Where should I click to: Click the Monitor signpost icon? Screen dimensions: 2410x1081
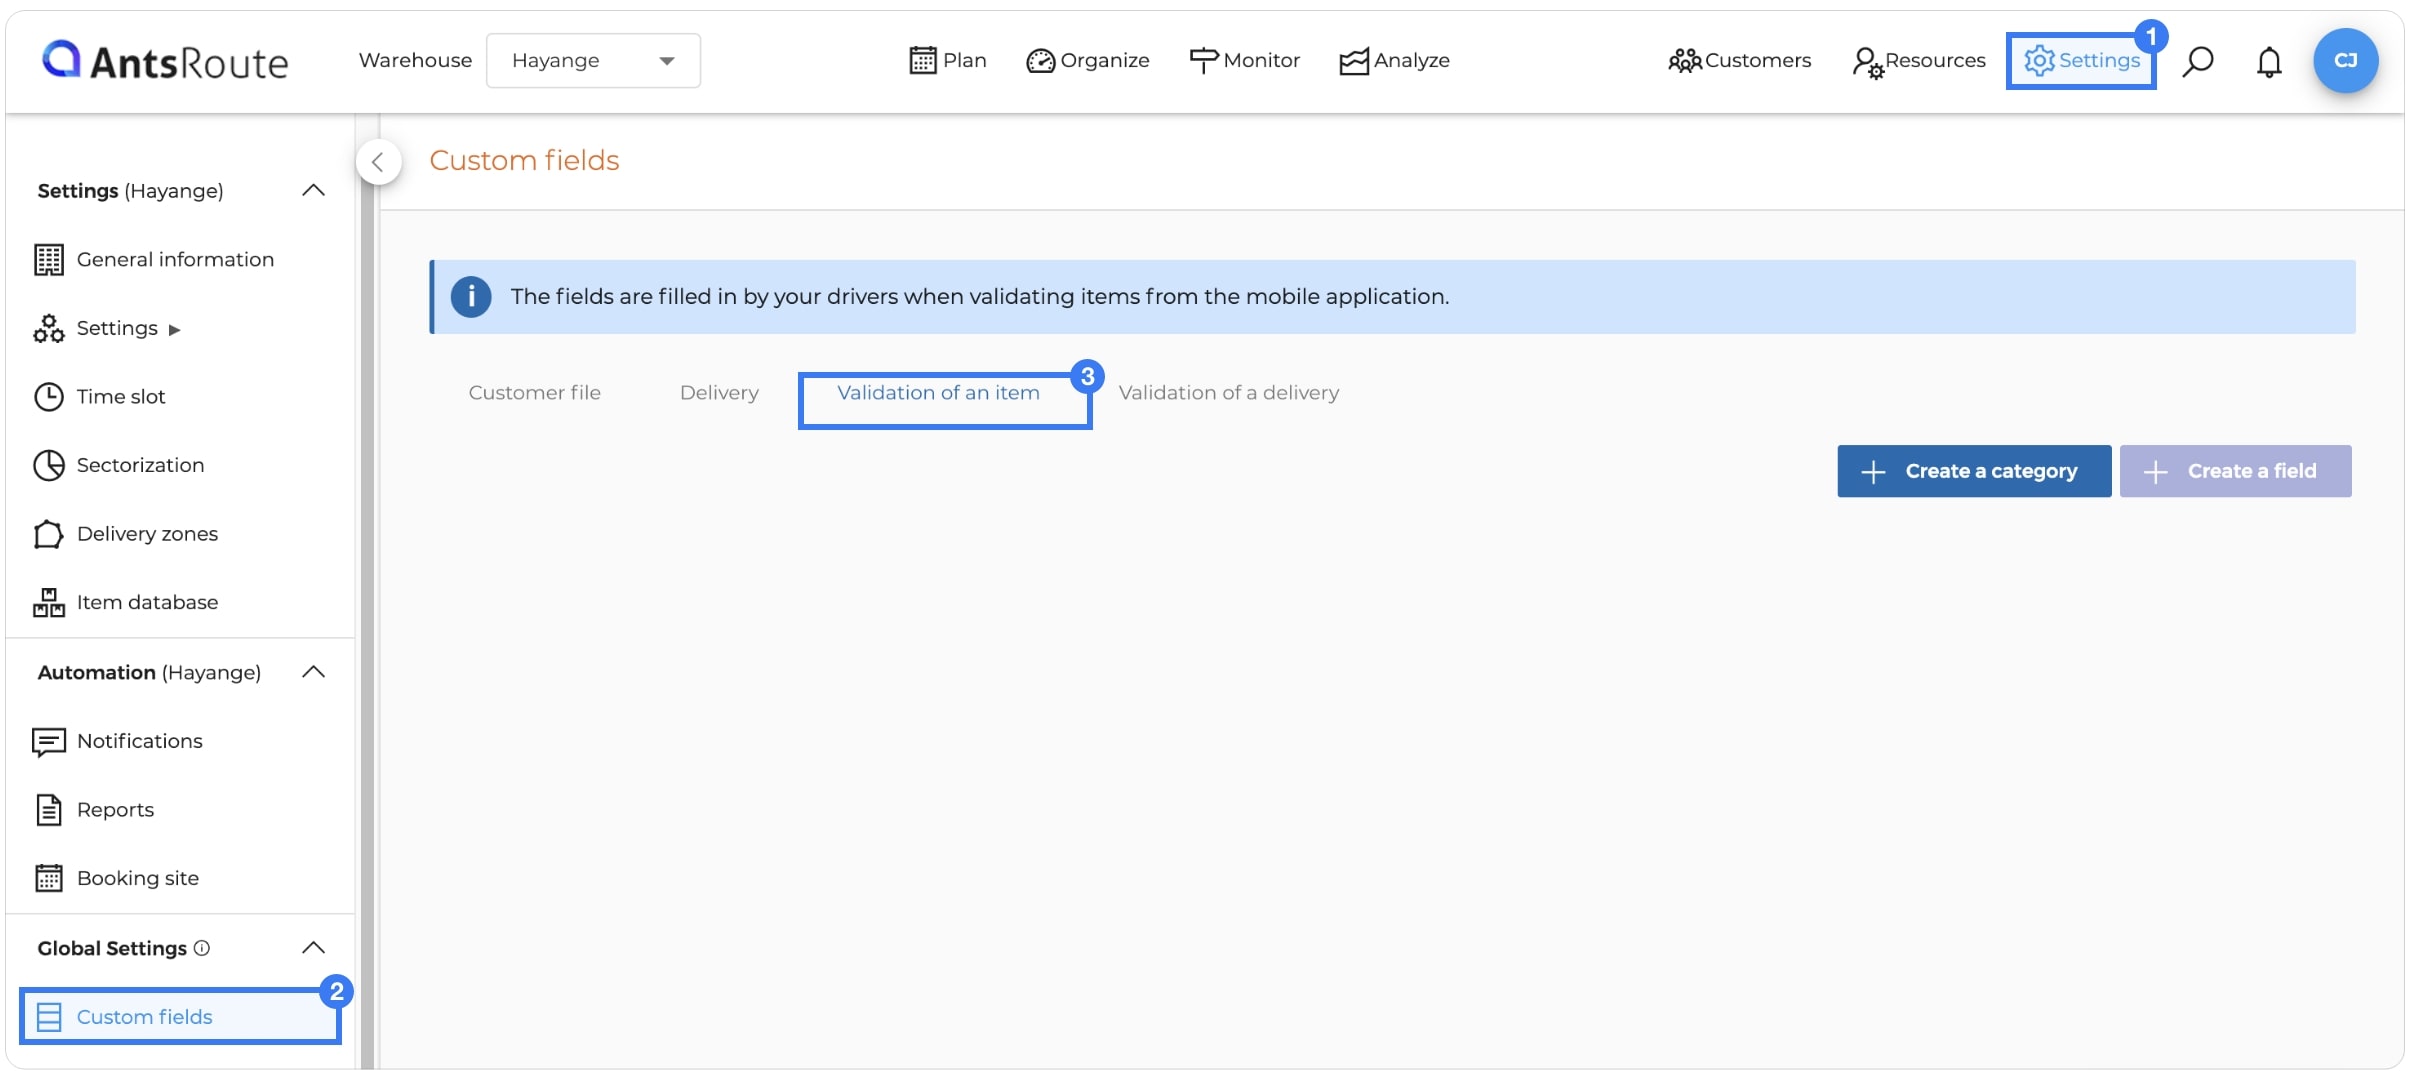point(1204,61)
